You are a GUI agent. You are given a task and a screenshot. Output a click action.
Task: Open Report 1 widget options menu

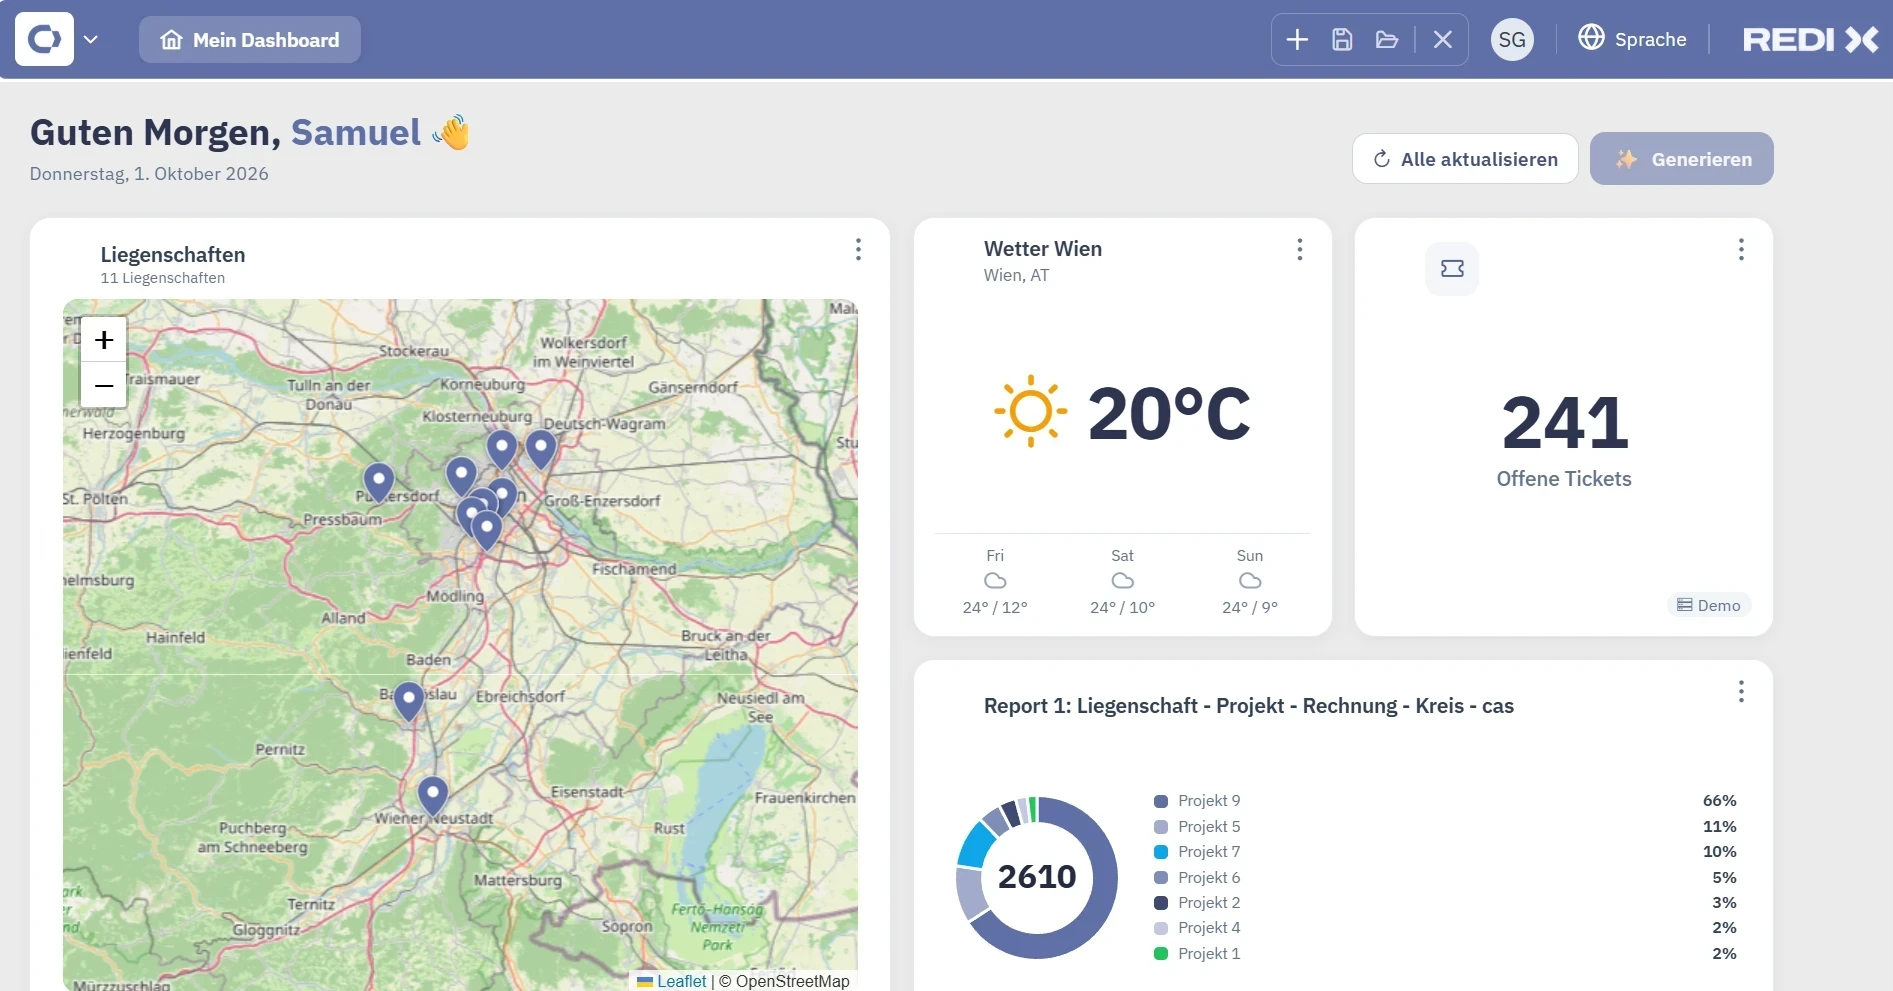1741,691
